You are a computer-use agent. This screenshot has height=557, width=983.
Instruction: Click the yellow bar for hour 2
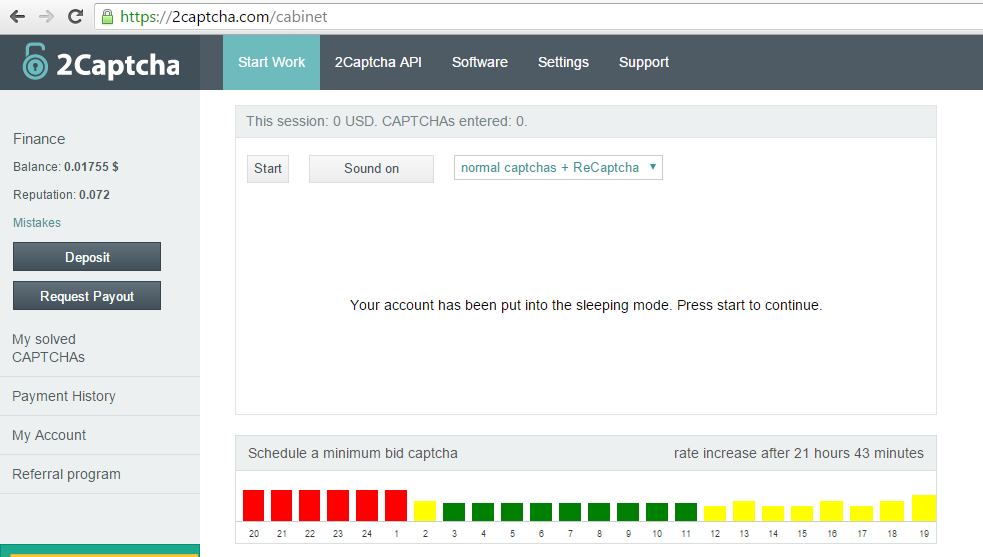click(x=425, y=511)
